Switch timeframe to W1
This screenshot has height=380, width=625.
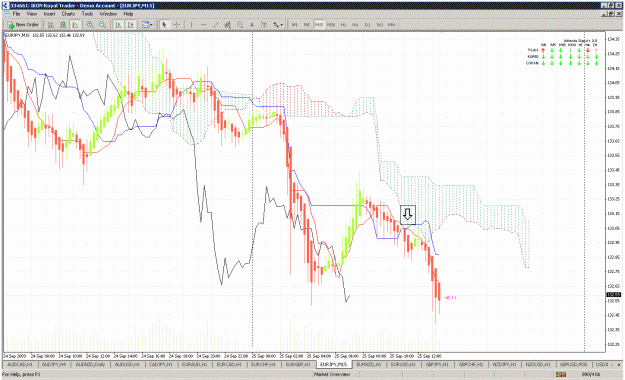tap(379, 25)
